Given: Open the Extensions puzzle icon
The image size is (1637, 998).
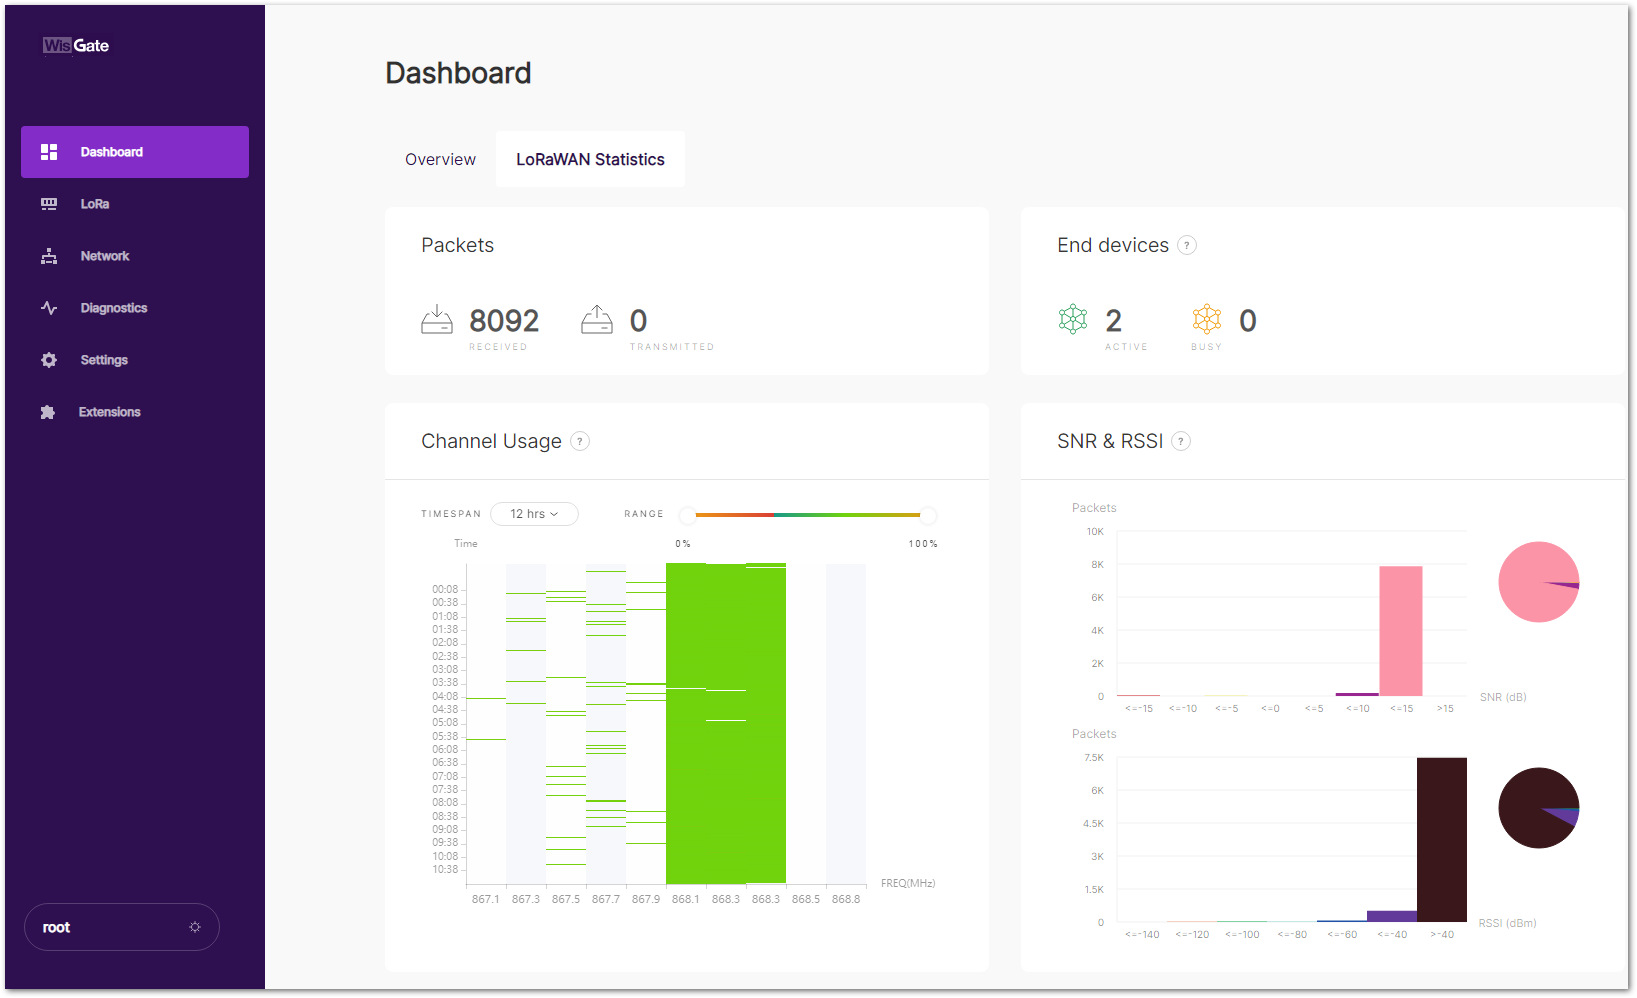Looking at the screenshot, I should tap(49, 411).
